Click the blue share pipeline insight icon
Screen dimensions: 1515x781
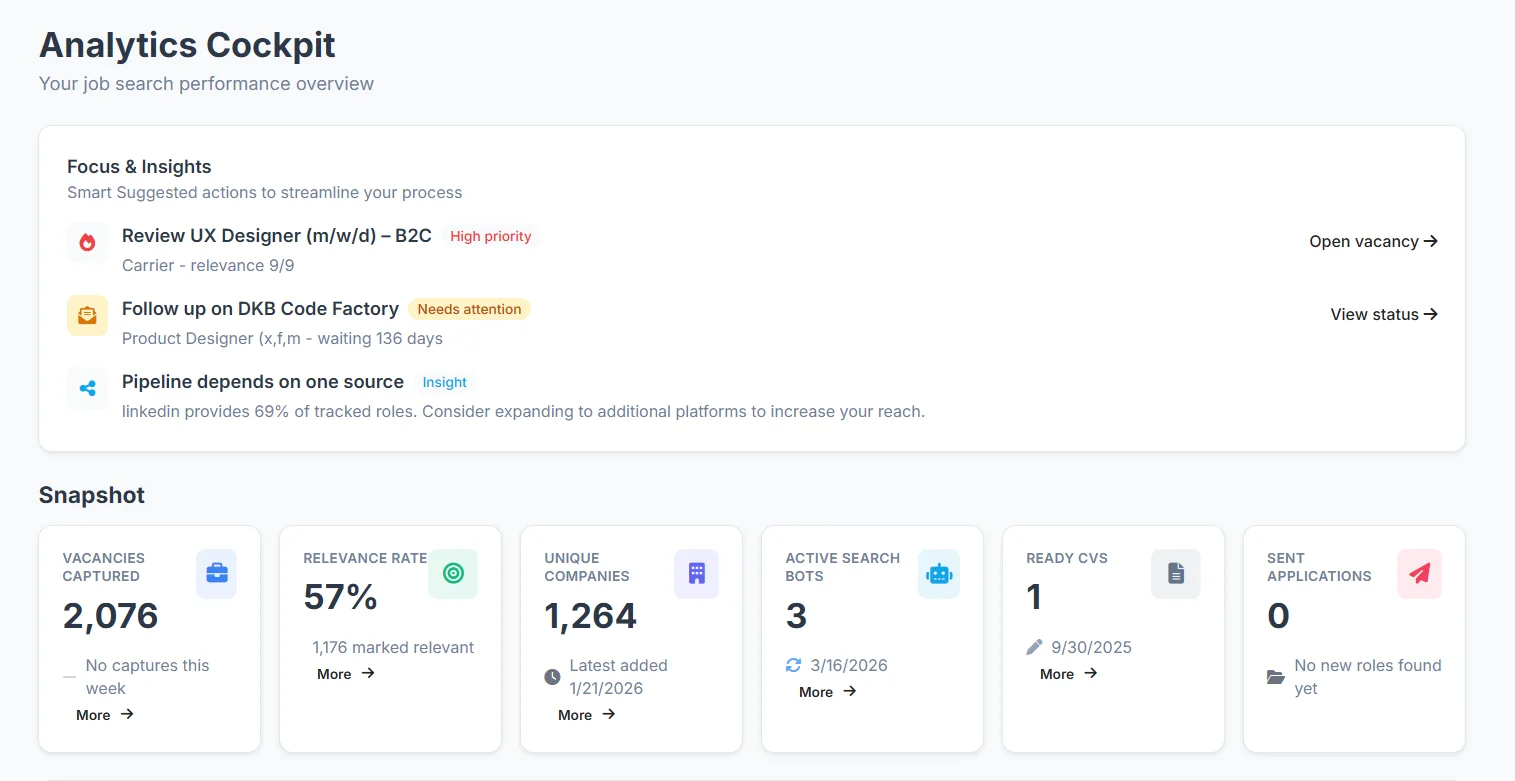[x=87, y=389]
